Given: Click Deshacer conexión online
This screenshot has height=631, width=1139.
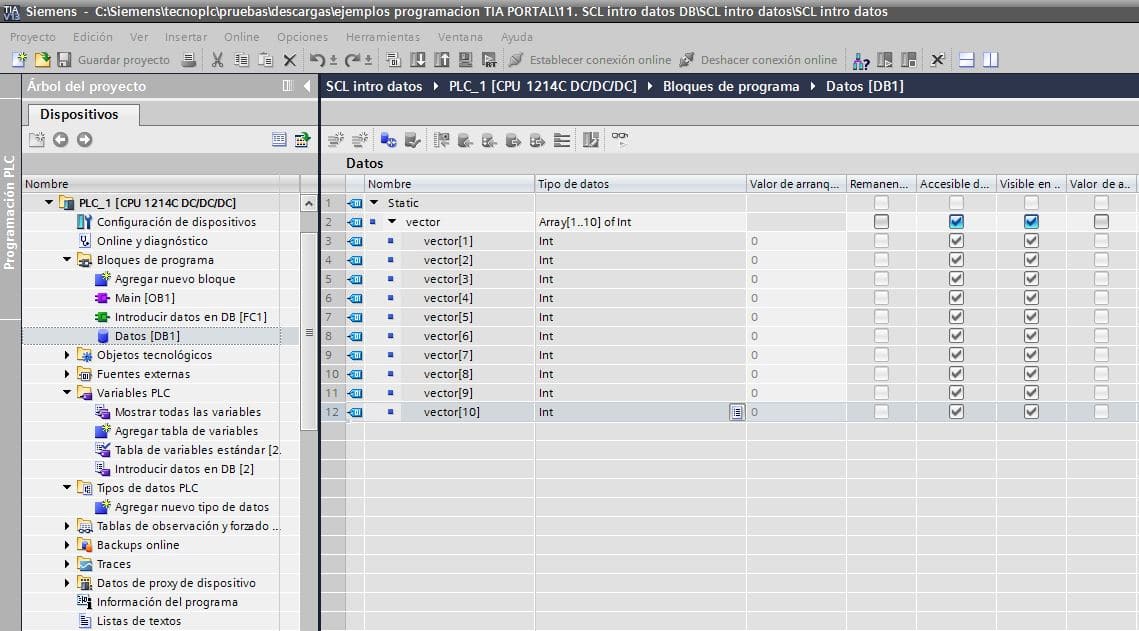Looking at the screenshot, I should pos(758,60).
